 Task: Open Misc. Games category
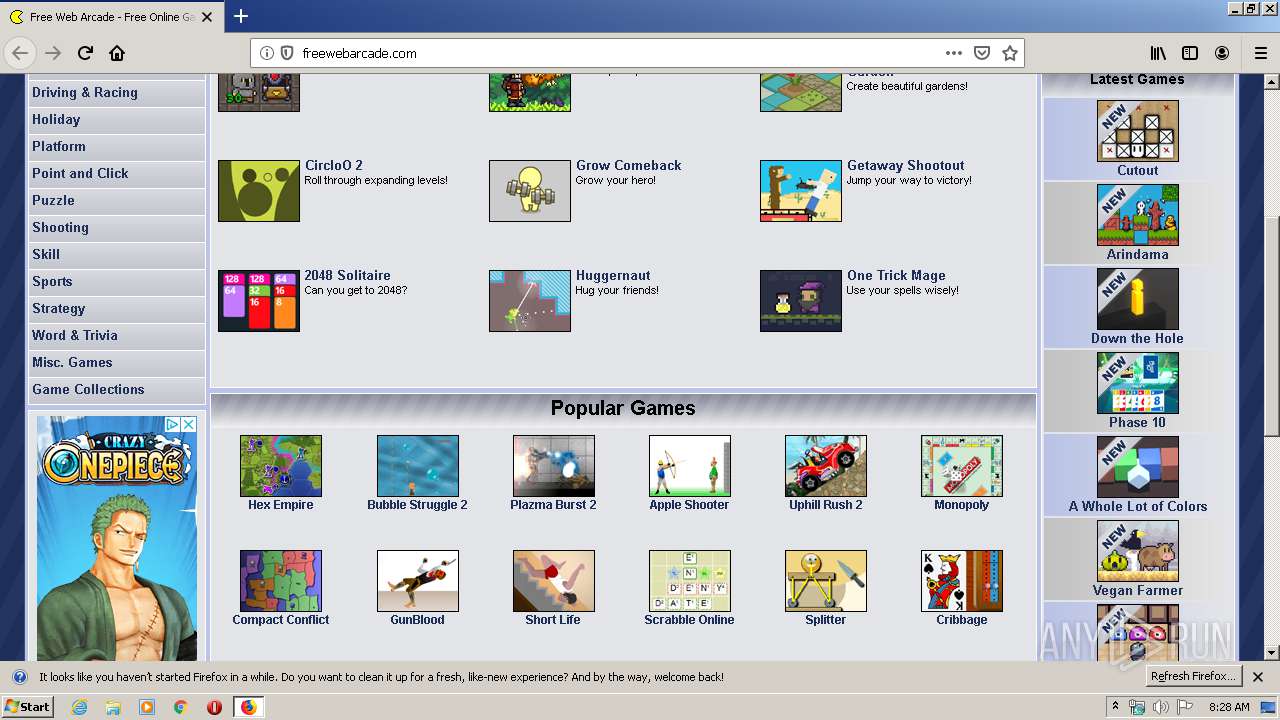point(116,363)
